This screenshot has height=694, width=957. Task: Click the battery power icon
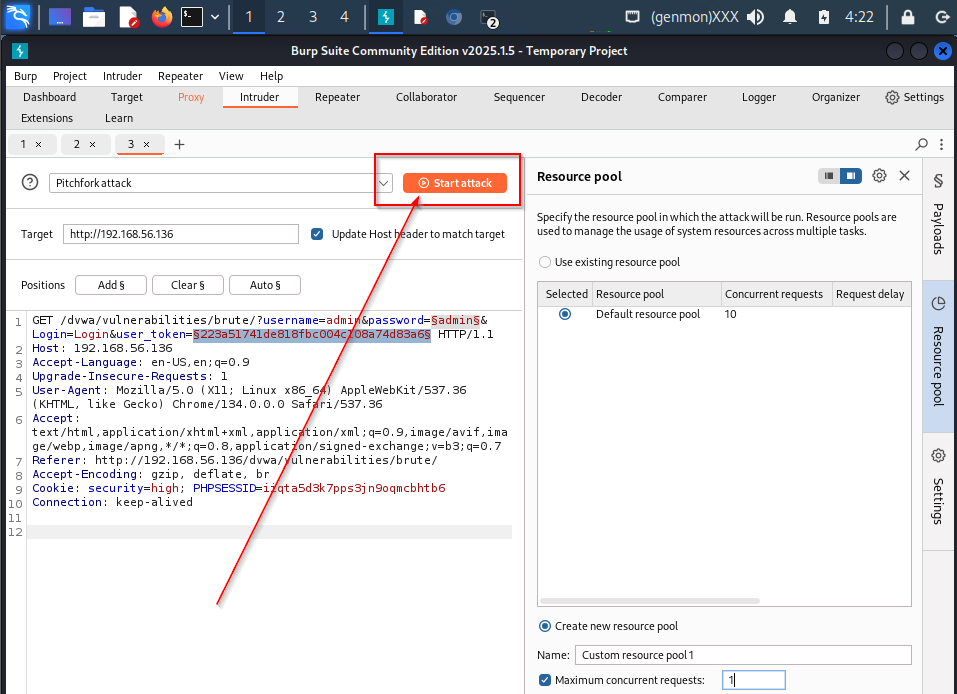824,16
